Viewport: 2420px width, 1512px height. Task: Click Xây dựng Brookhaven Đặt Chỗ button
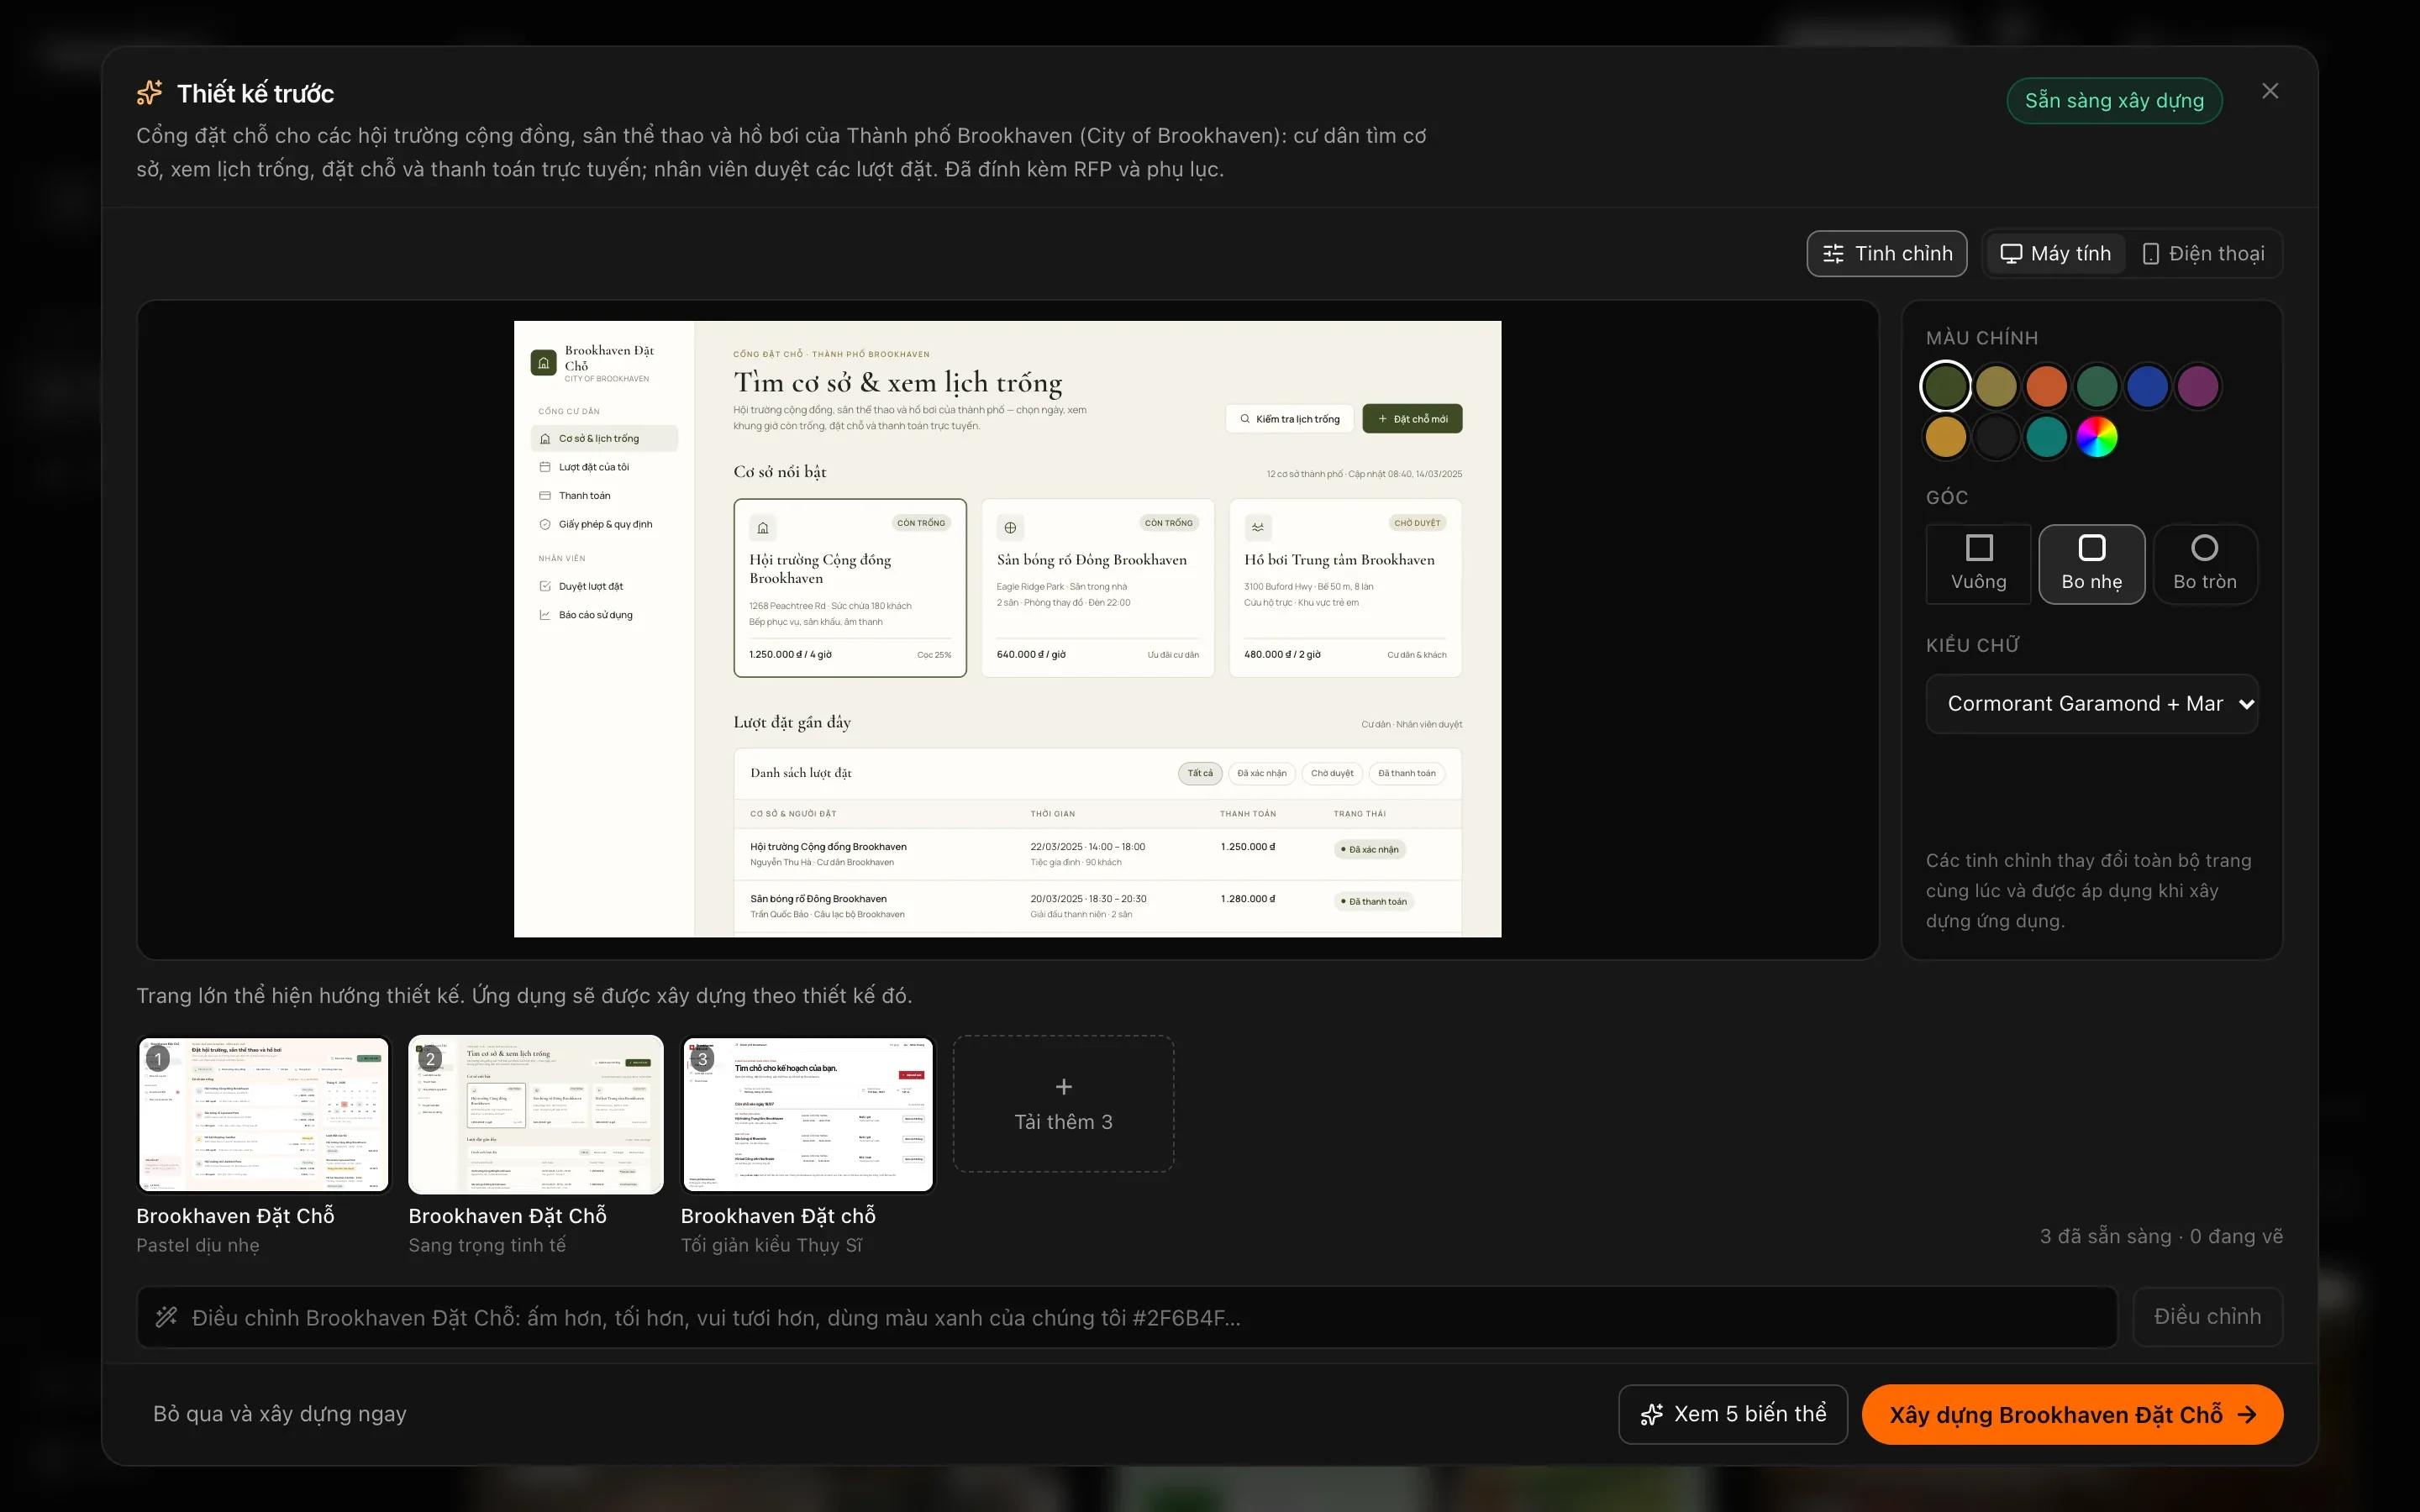(2072, 1414)
